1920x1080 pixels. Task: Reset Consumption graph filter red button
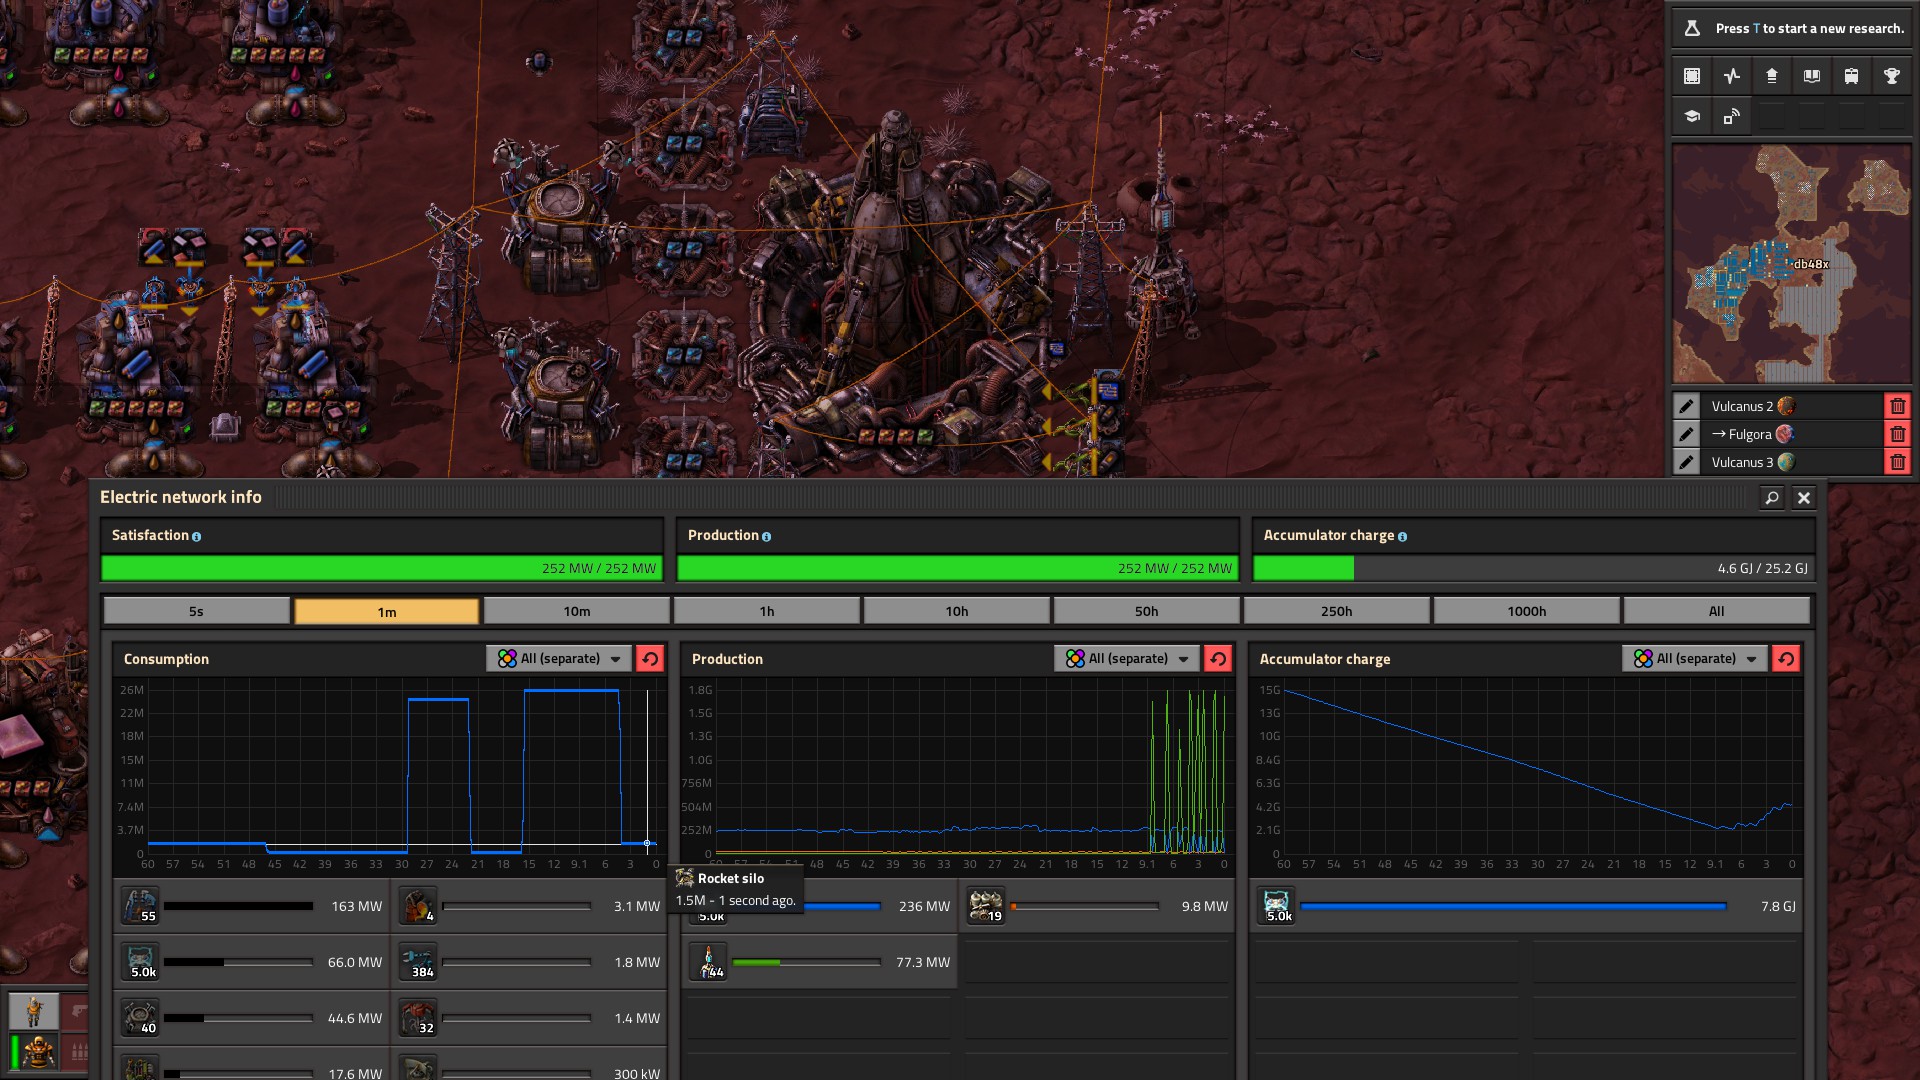pyautogui.click(x=650, y=658)
